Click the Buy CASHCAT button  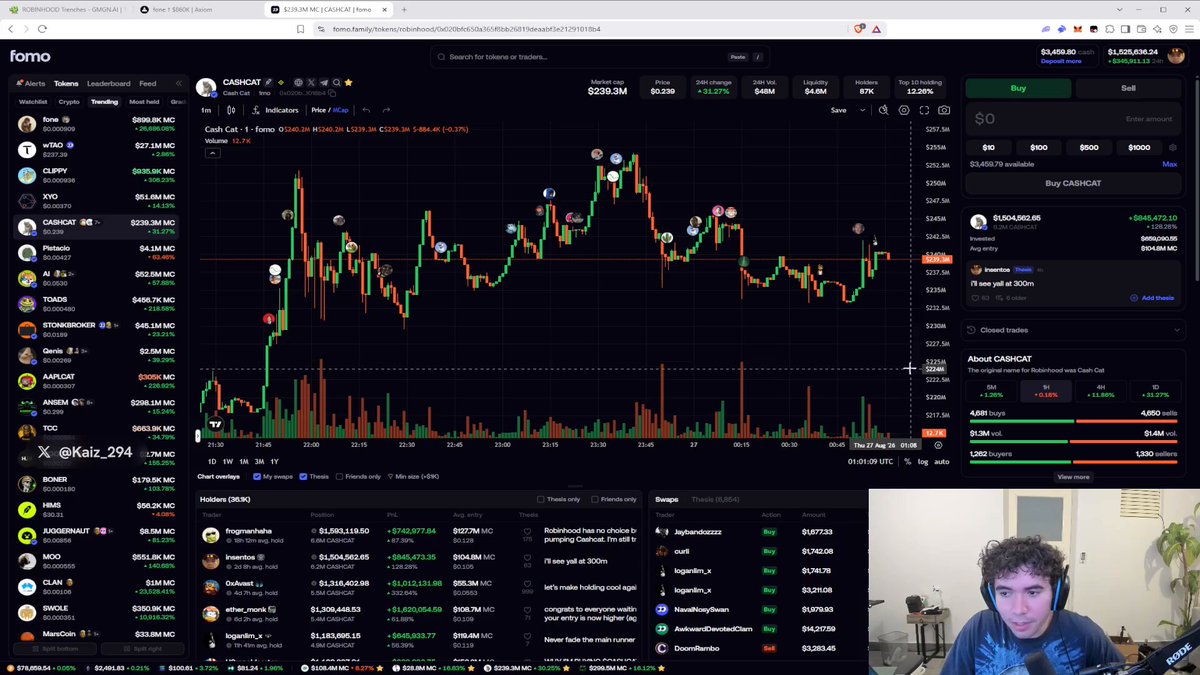click(1073, 183)
